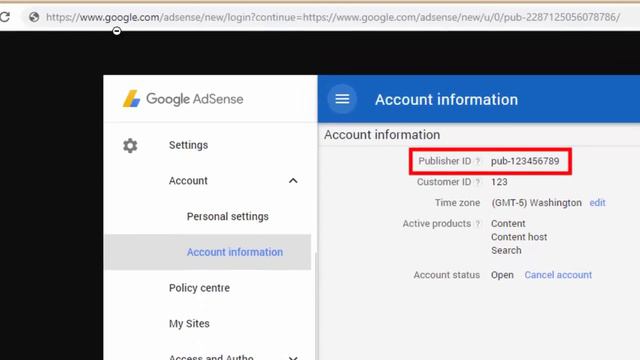Open the Settings menu item

(189, 145)
